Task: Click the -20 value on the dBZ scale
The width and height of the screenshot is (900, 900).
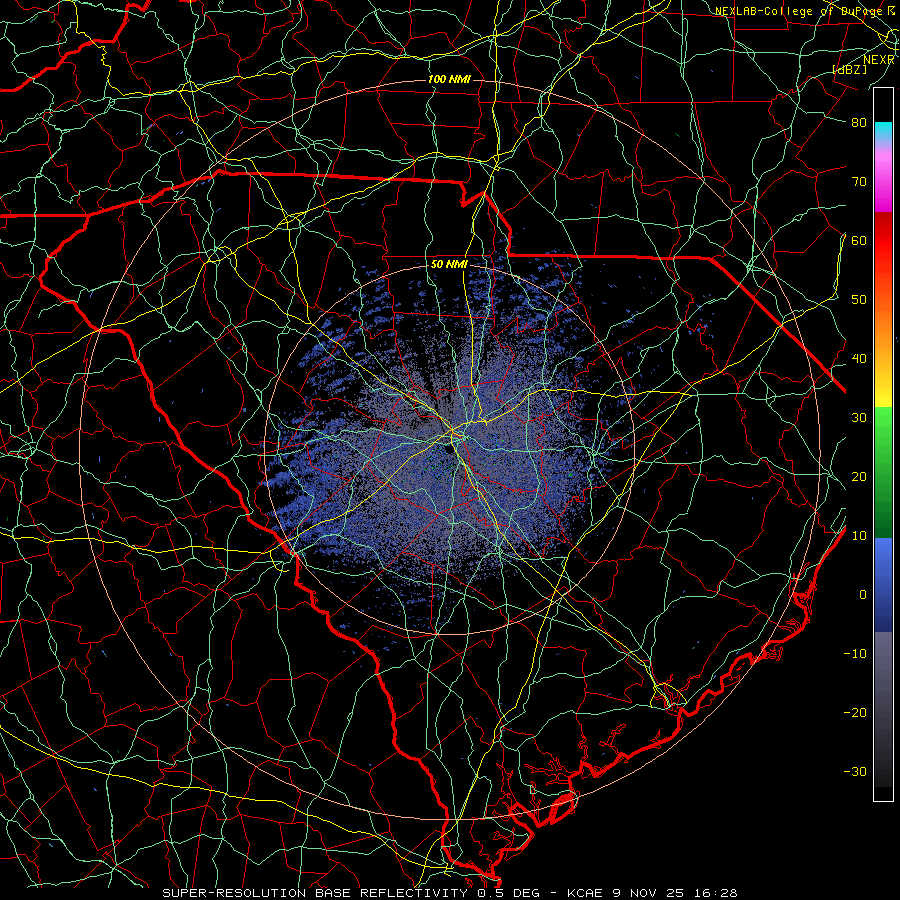Action: tap(855, 713)
